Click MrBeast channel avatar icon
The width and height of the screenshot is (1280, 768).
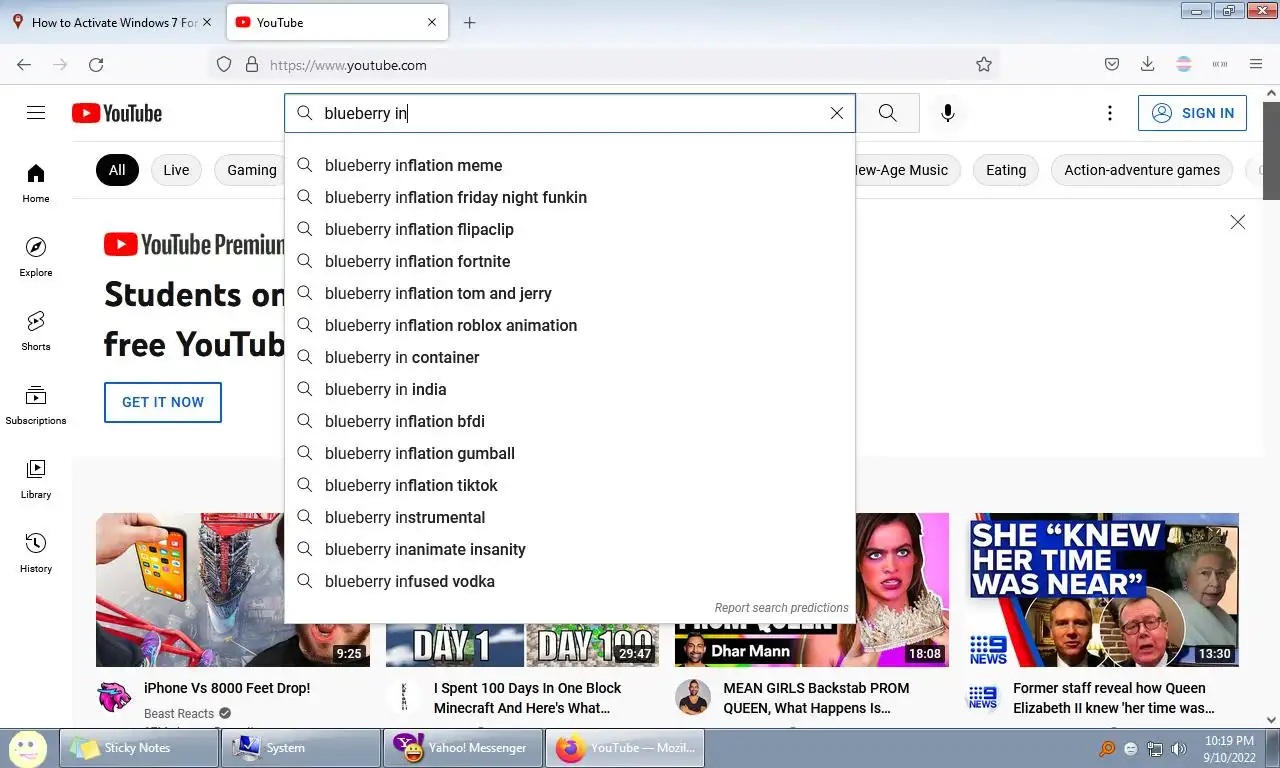click(x=114, y=697)
